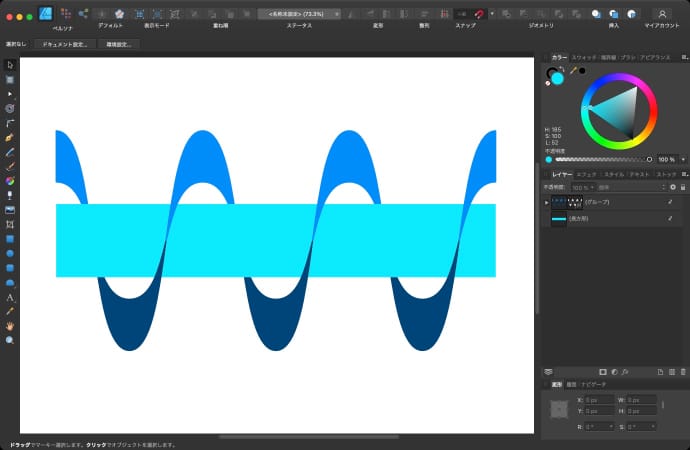Activate the Zoom magnifier tool
The height and width of the screenshot is (450, 690).
click(10, 340)
